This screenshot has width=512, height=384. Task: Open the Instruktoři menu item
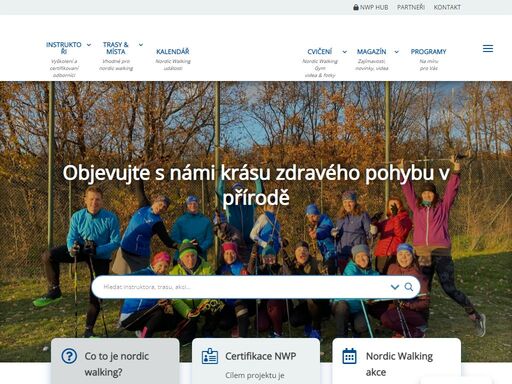[64, 48]
